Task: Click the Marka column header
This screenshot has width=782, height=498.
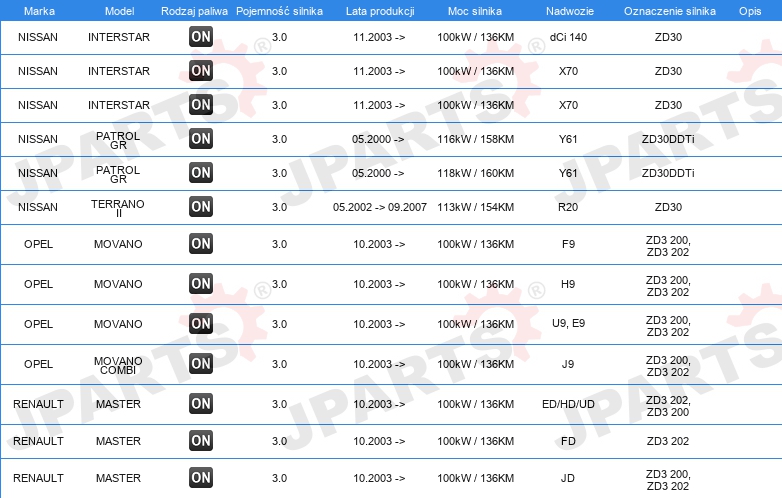Action: (39, 11)
